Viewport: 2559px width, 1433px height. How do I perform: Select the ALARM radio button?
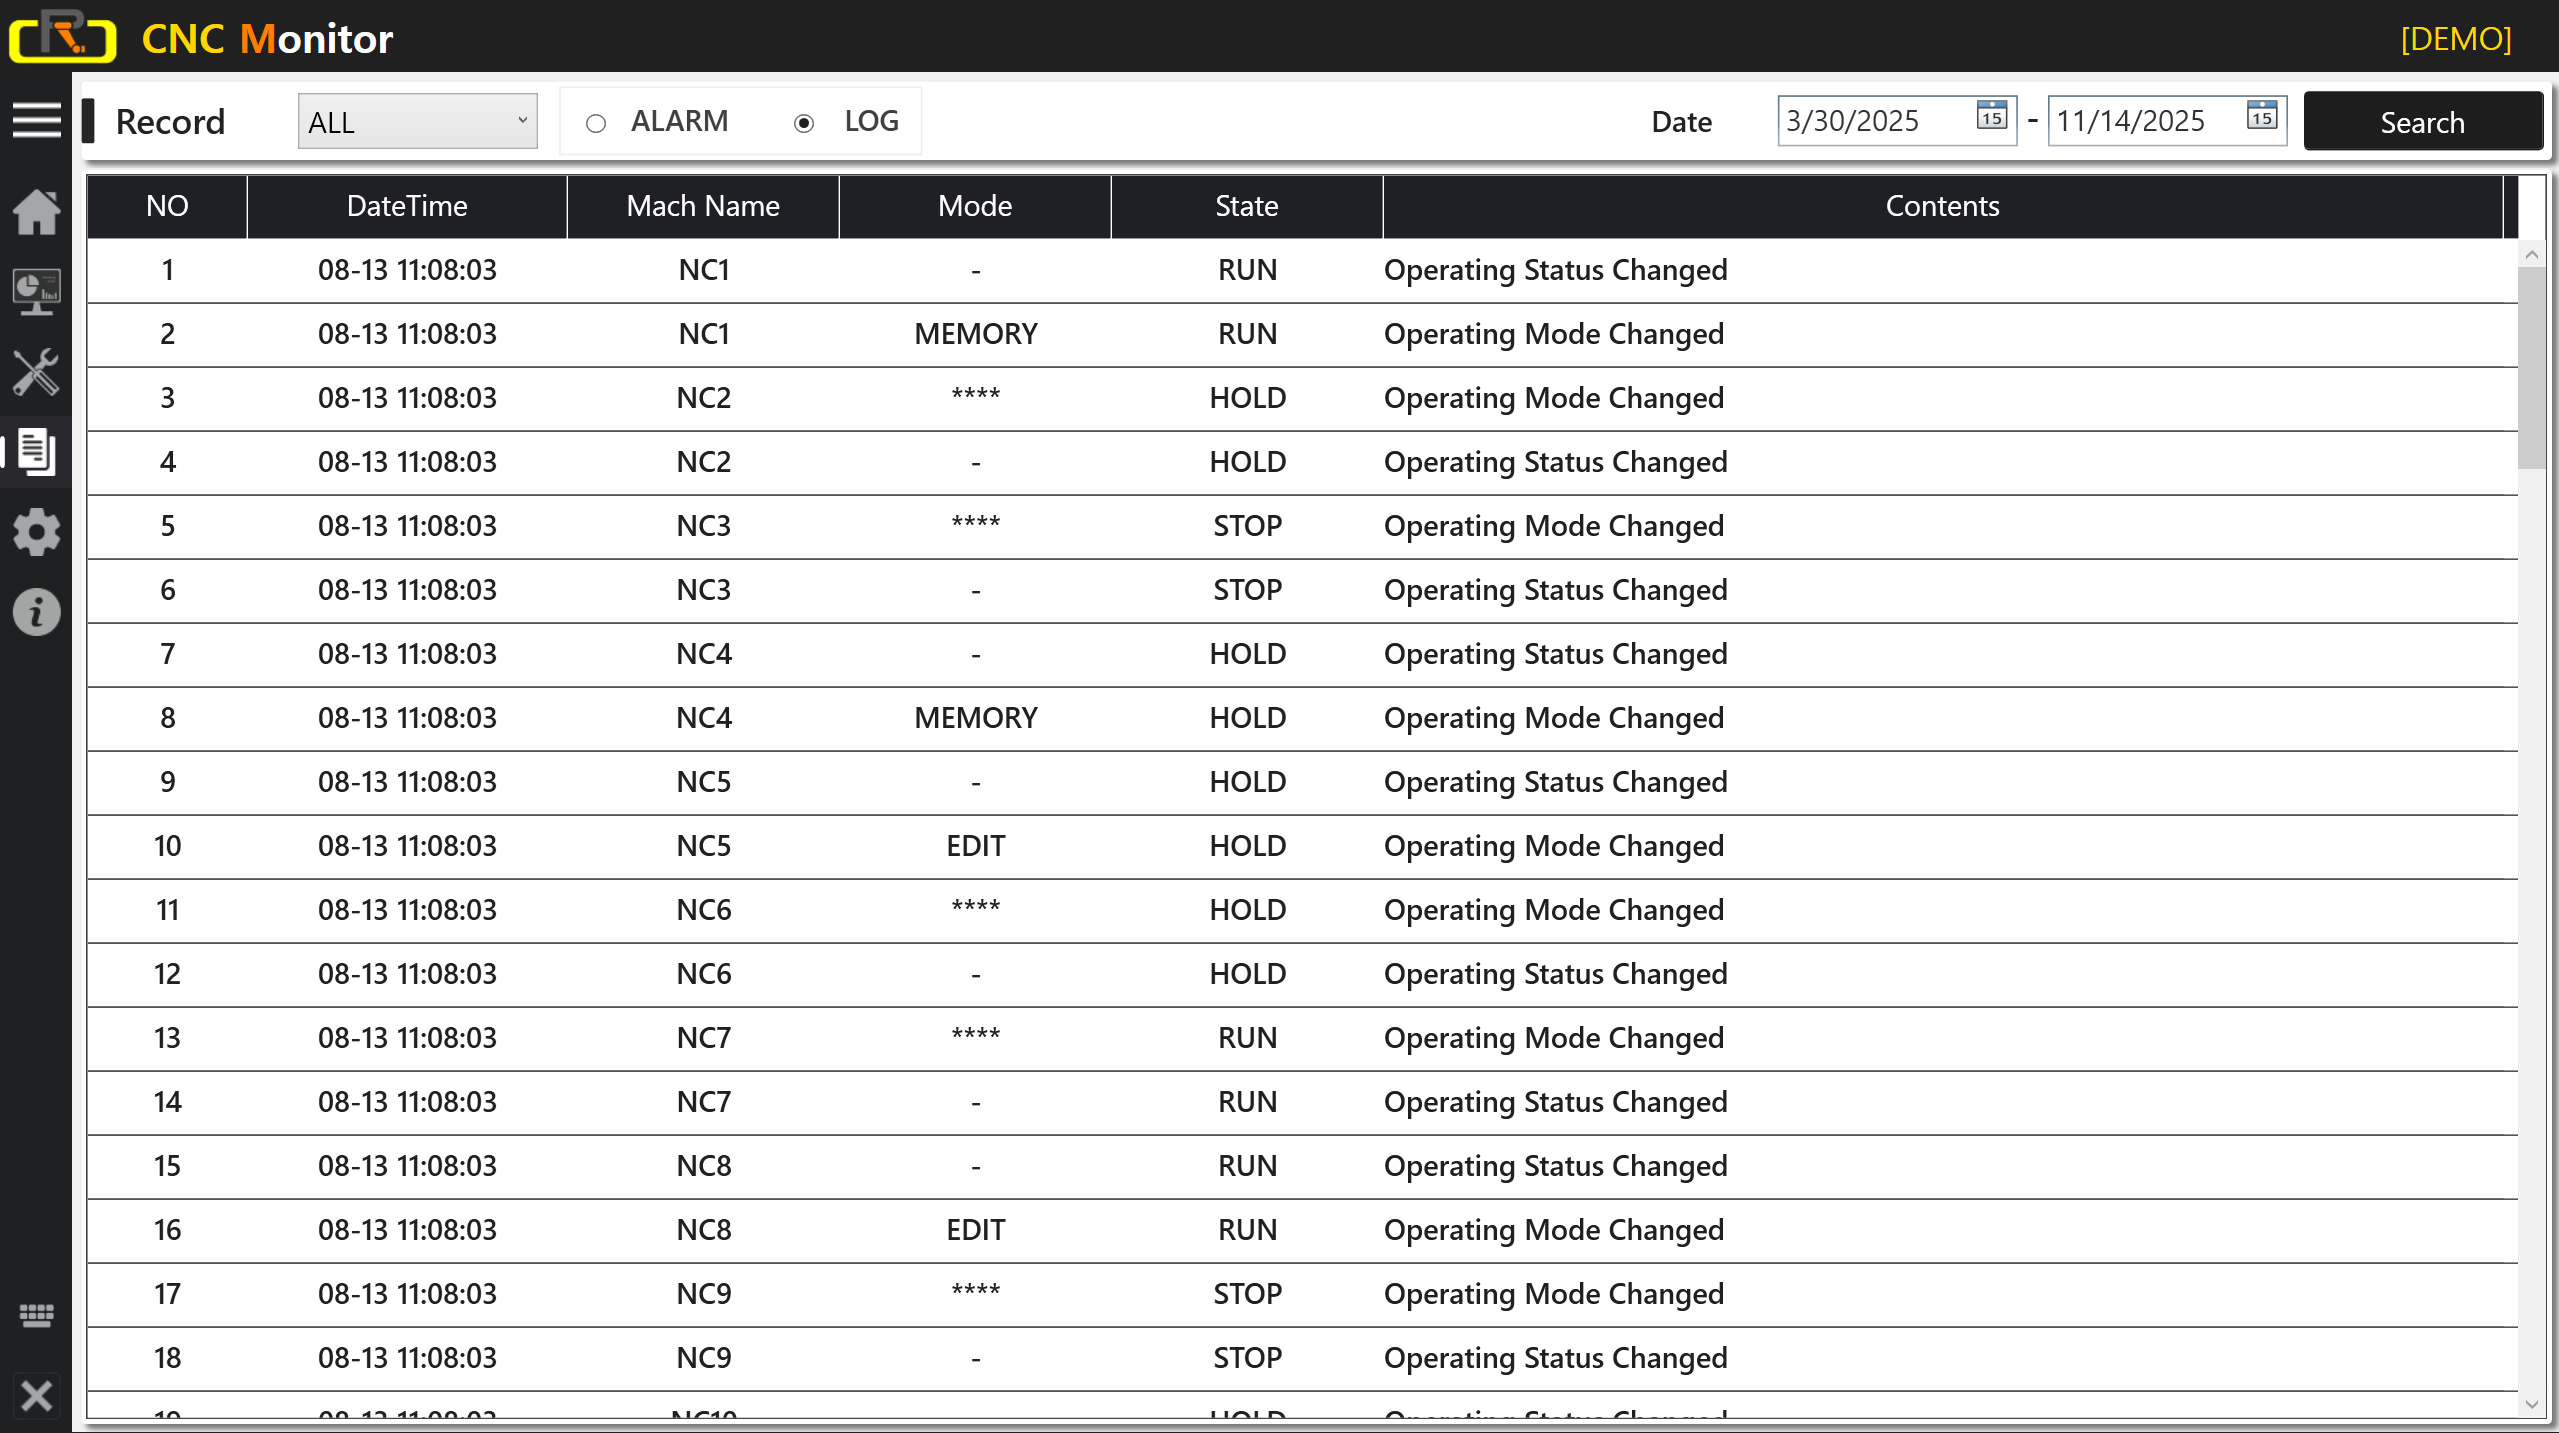[596, 123]
